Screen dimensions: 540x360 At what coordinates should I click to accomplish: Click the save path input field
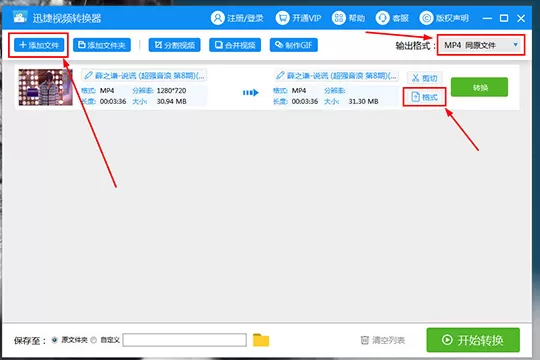(185, 340)
